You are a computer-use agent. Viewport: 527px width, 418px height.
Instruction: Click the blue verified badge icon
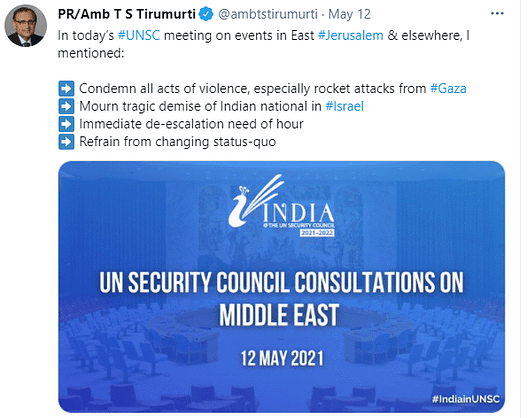pyautogui.click(x=206, y=14)
